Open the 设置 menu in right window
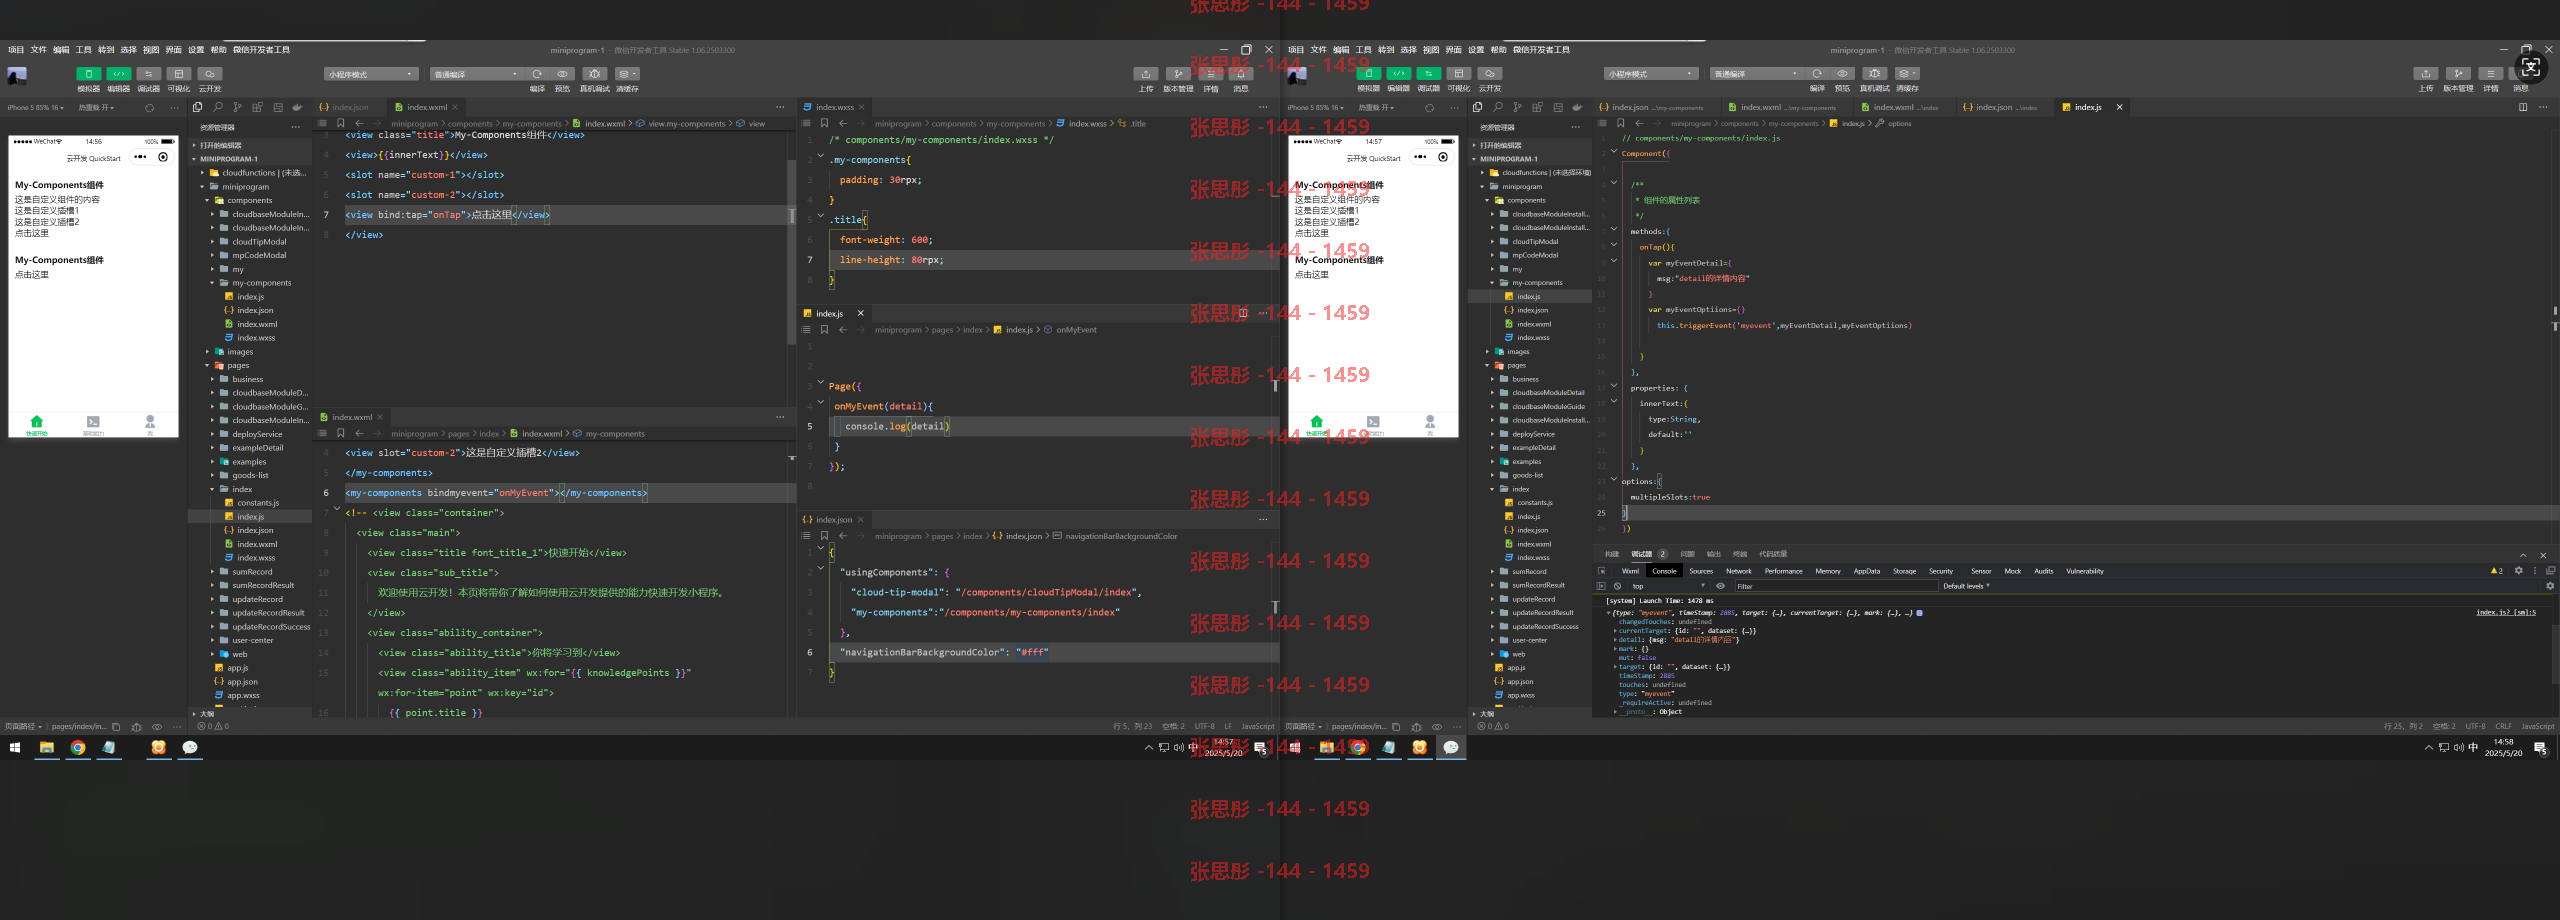The width and height of the screenshot is (2560, 920). tap(1476, 50)
